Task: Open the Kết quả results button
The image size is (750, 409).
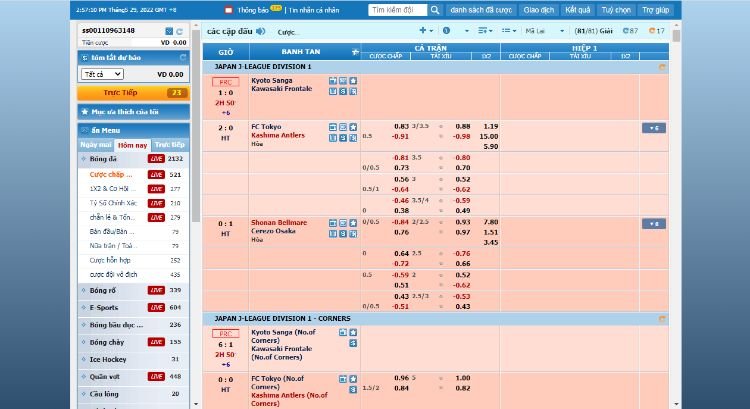Action: (577, 9)
